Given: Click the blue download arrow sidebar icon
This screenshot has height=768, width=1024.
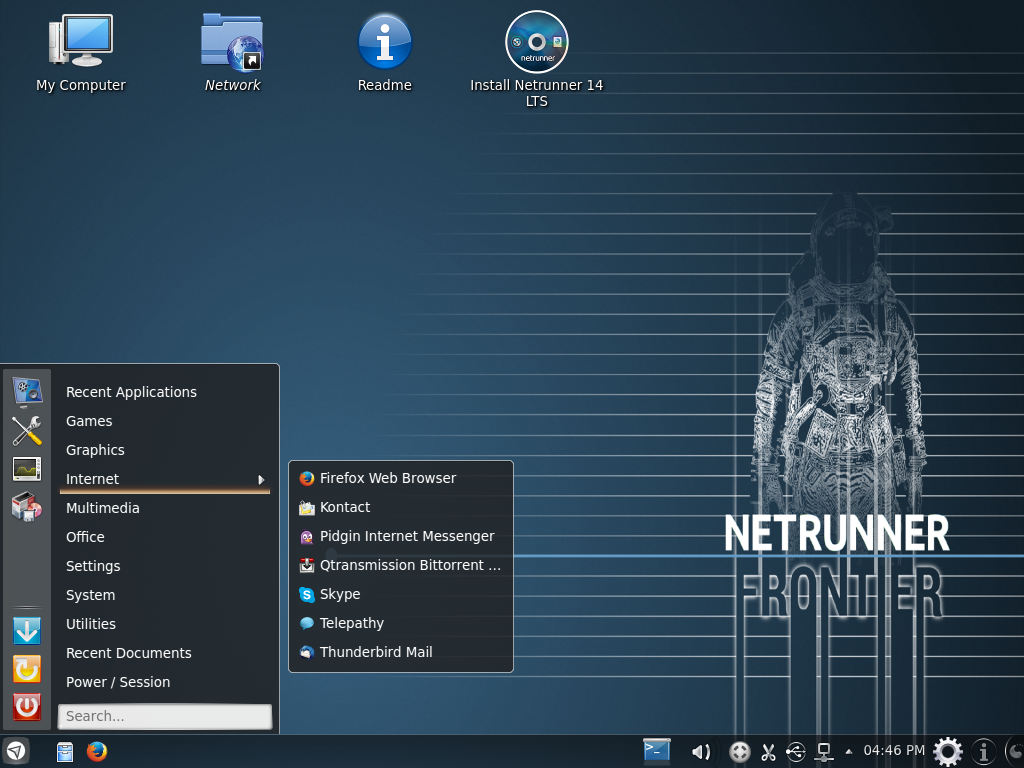Looking at the screenshot, I should (x=27, y=631).
